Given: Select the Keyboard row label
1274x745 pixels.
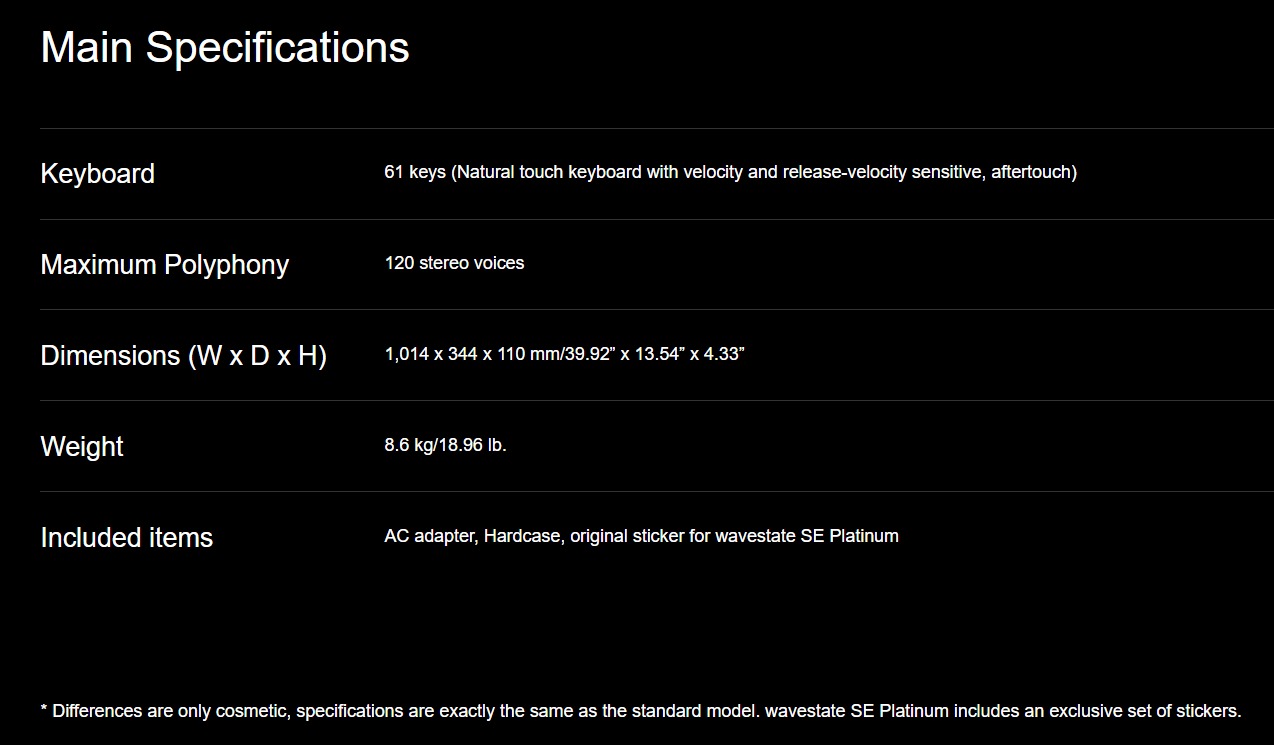Looking at the screenshot, I should pos(97,174).
